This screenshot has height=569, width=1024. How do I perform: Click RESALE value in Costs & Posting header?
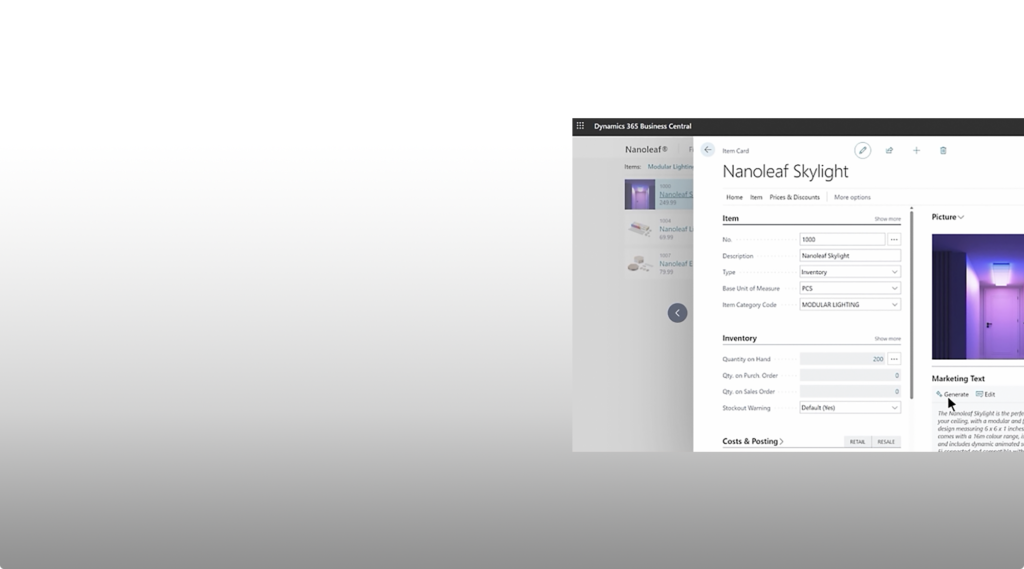coord(886,442)
